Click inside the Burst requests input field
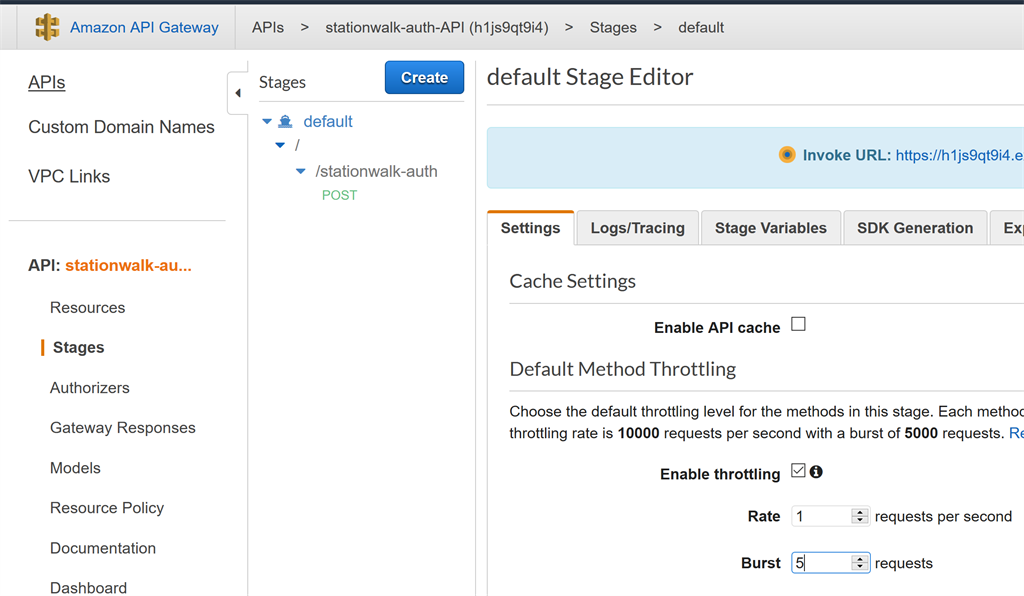Screen dimensions: 1024x596 click(822, 562)
